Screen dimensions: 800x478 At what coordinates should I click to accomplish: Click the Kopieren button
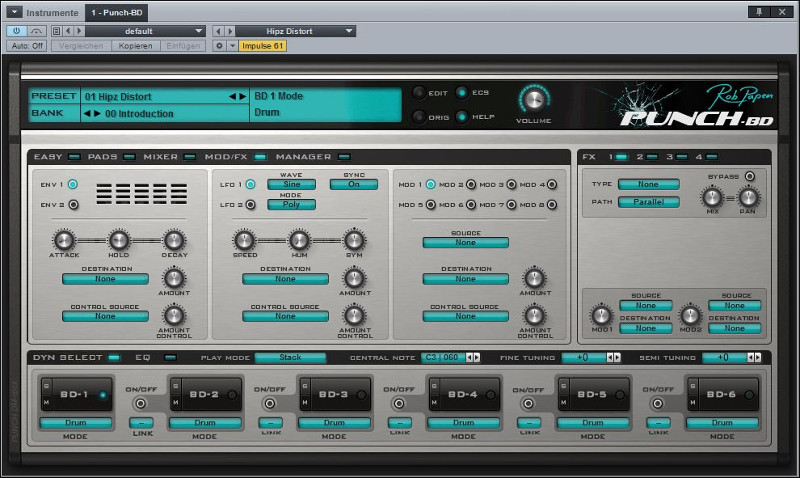click(135, 46)
